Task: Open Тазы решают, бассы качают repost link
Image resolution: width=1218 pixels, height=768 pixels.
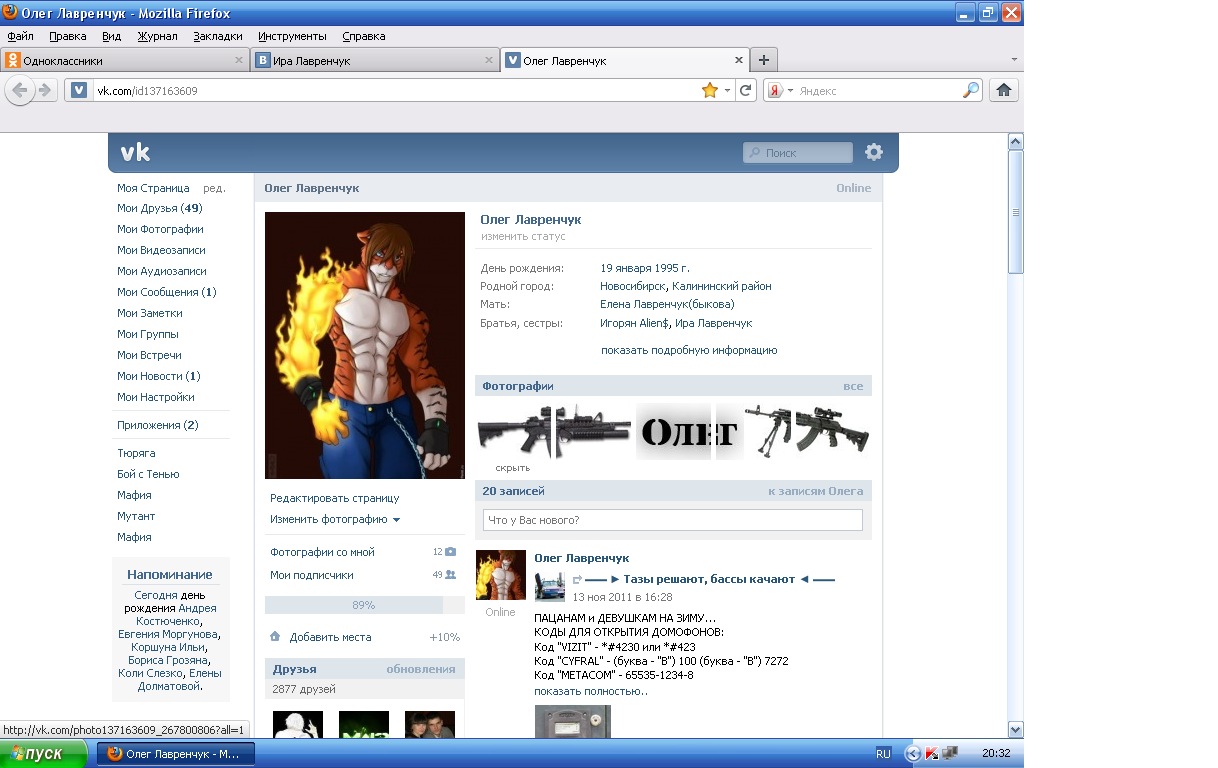Action: 709,579
